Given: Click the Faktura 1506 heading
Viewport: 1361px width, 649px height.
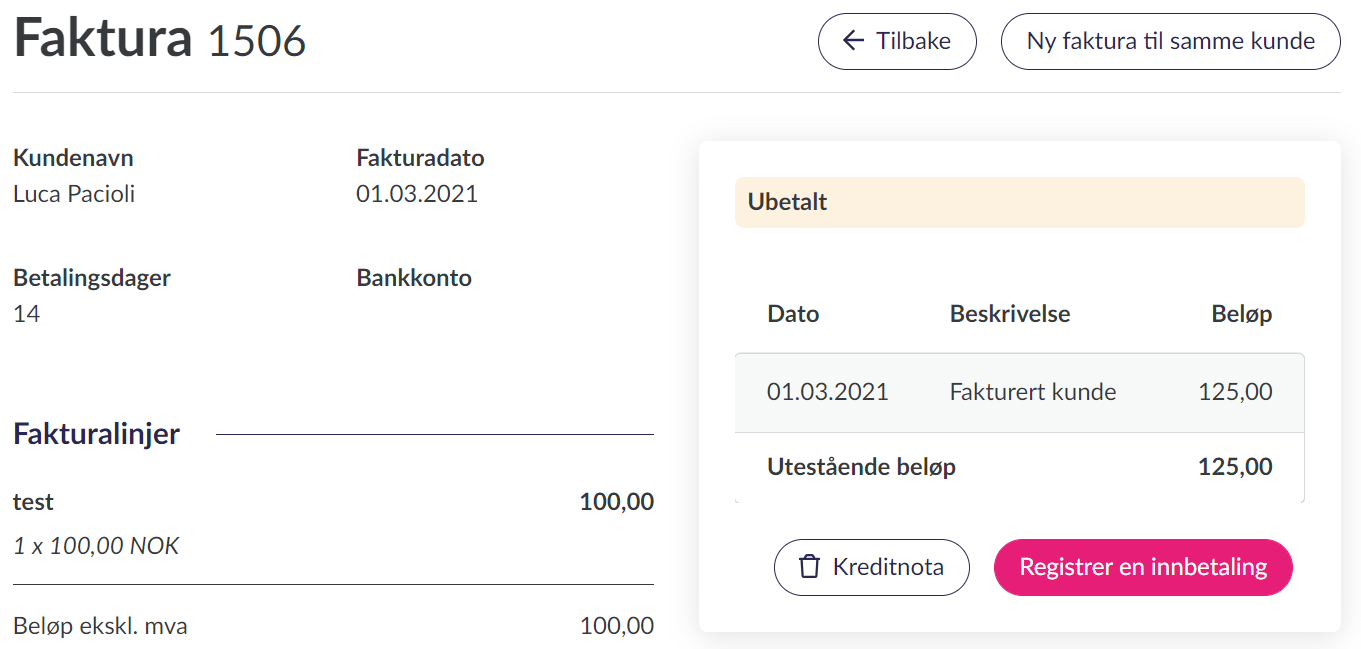Looking at the screenshot, I should 160,41.
